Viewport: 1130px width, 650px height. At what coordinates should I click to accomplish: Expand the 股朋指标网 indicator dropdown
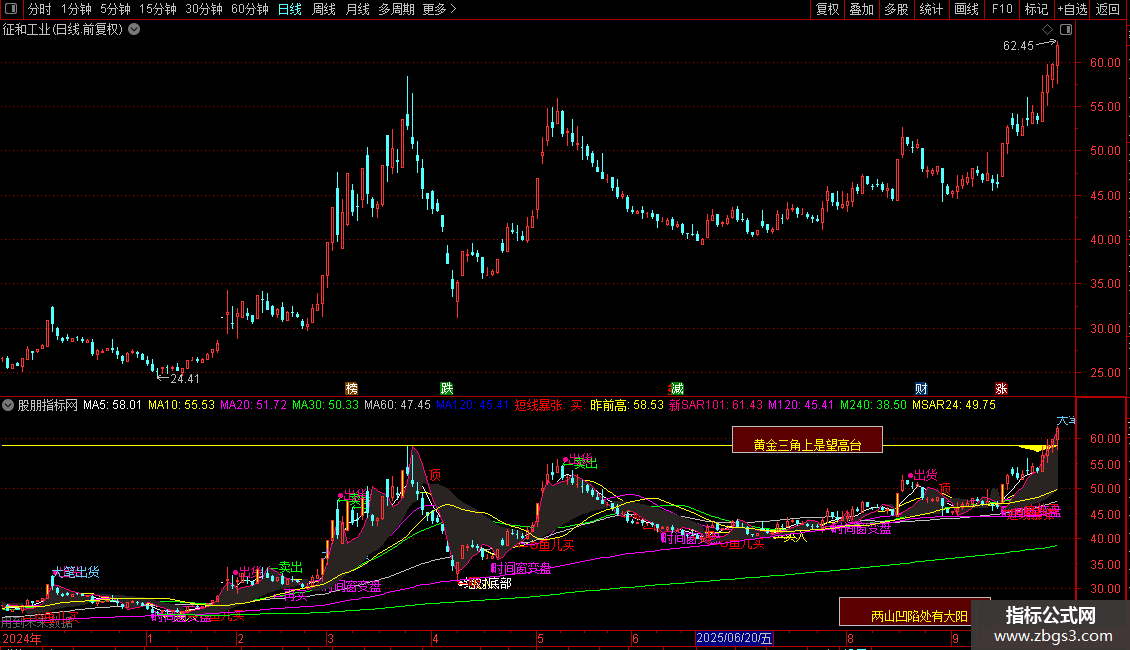point(9,406)
